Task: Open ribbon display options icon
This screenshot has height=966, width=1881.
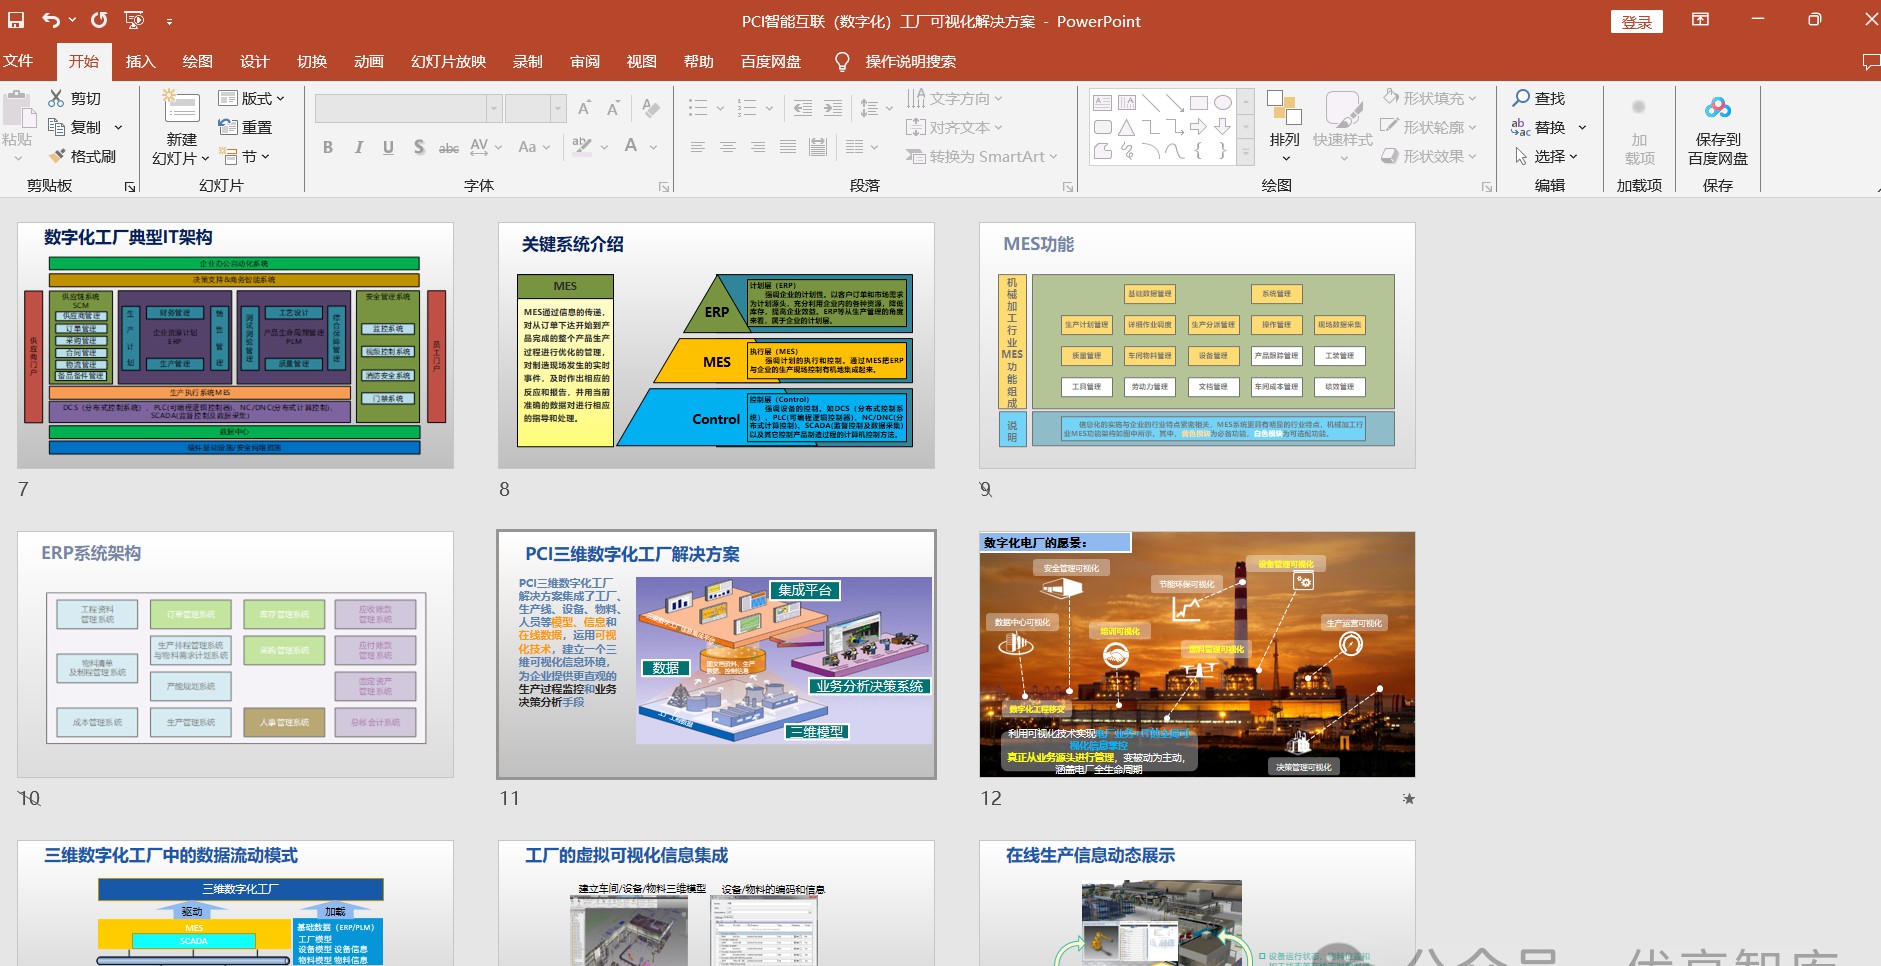Action: (1700, 20)
